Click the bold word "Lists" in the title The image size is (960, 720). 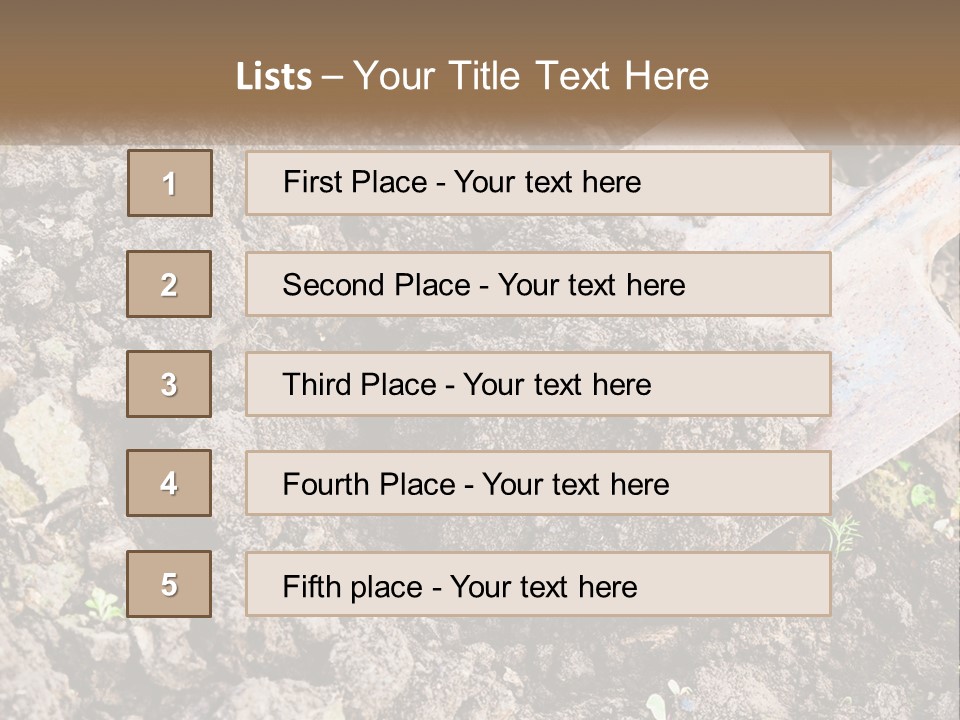click(x=274, y=77)
